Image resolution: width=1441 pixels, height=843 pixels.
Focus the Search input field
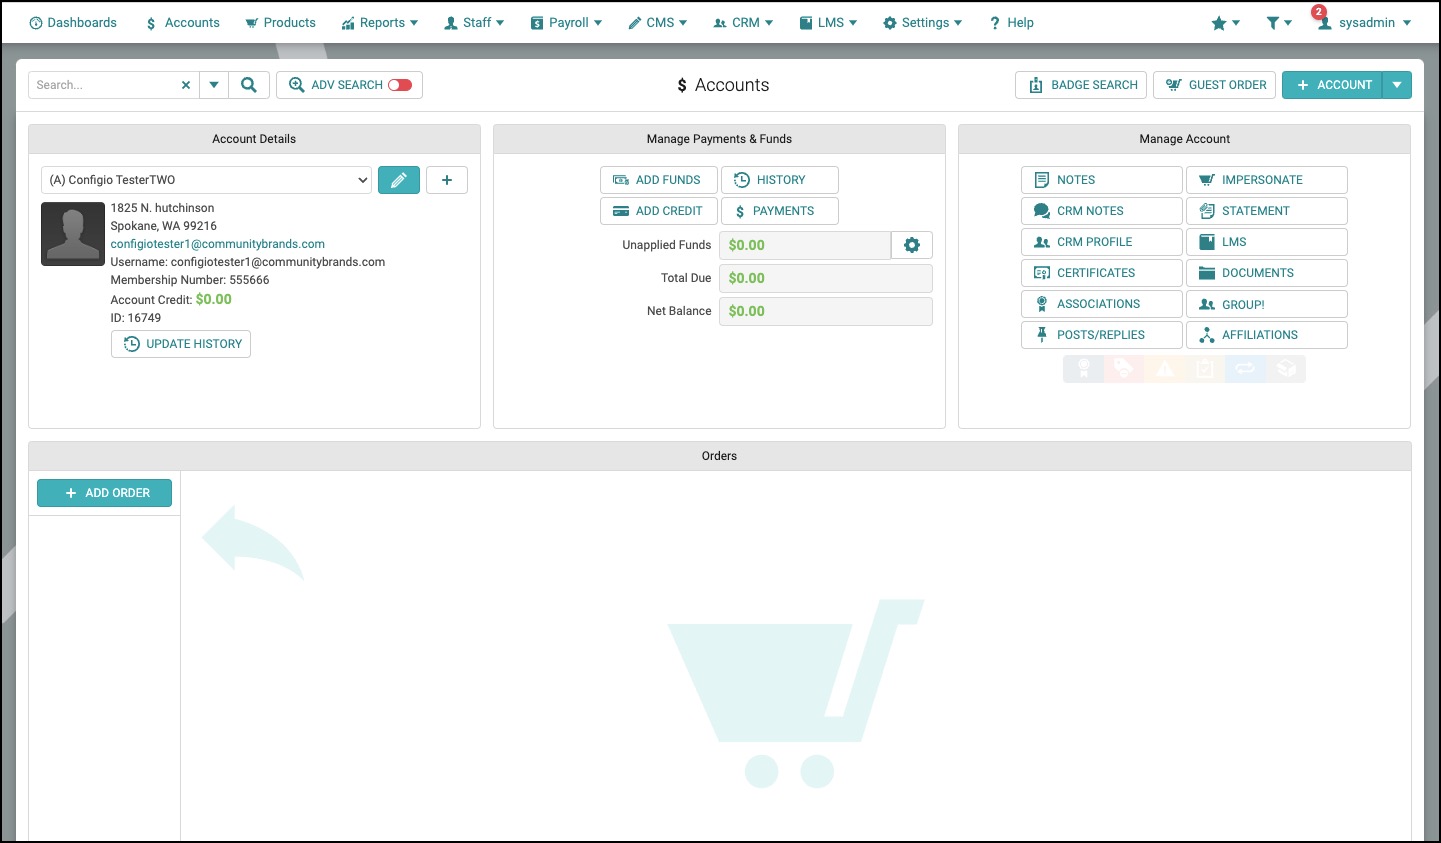point(103,85)
